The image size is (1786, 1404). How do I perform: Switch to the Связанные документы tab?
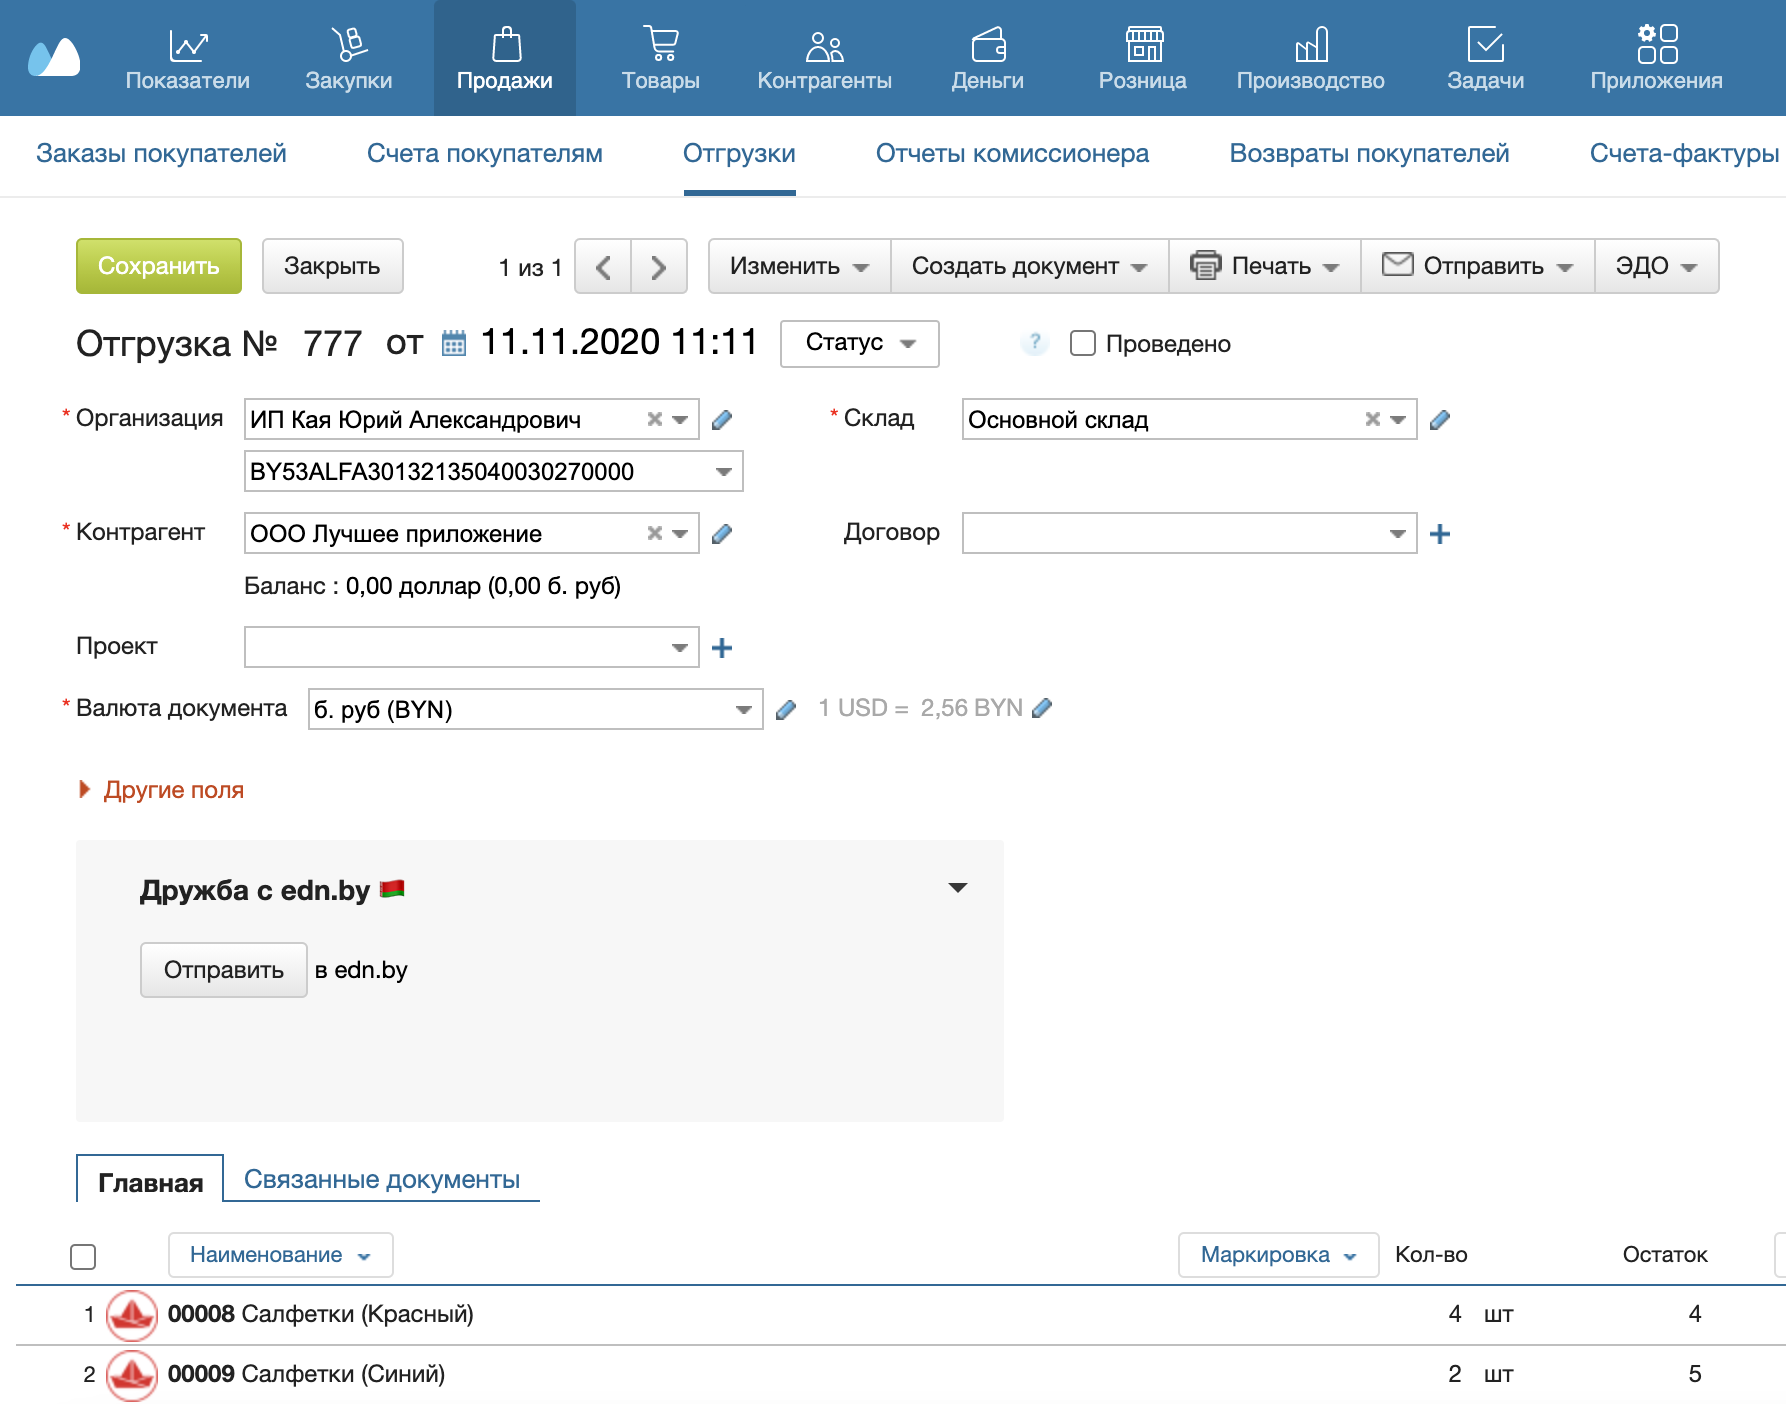[382, 1179]
